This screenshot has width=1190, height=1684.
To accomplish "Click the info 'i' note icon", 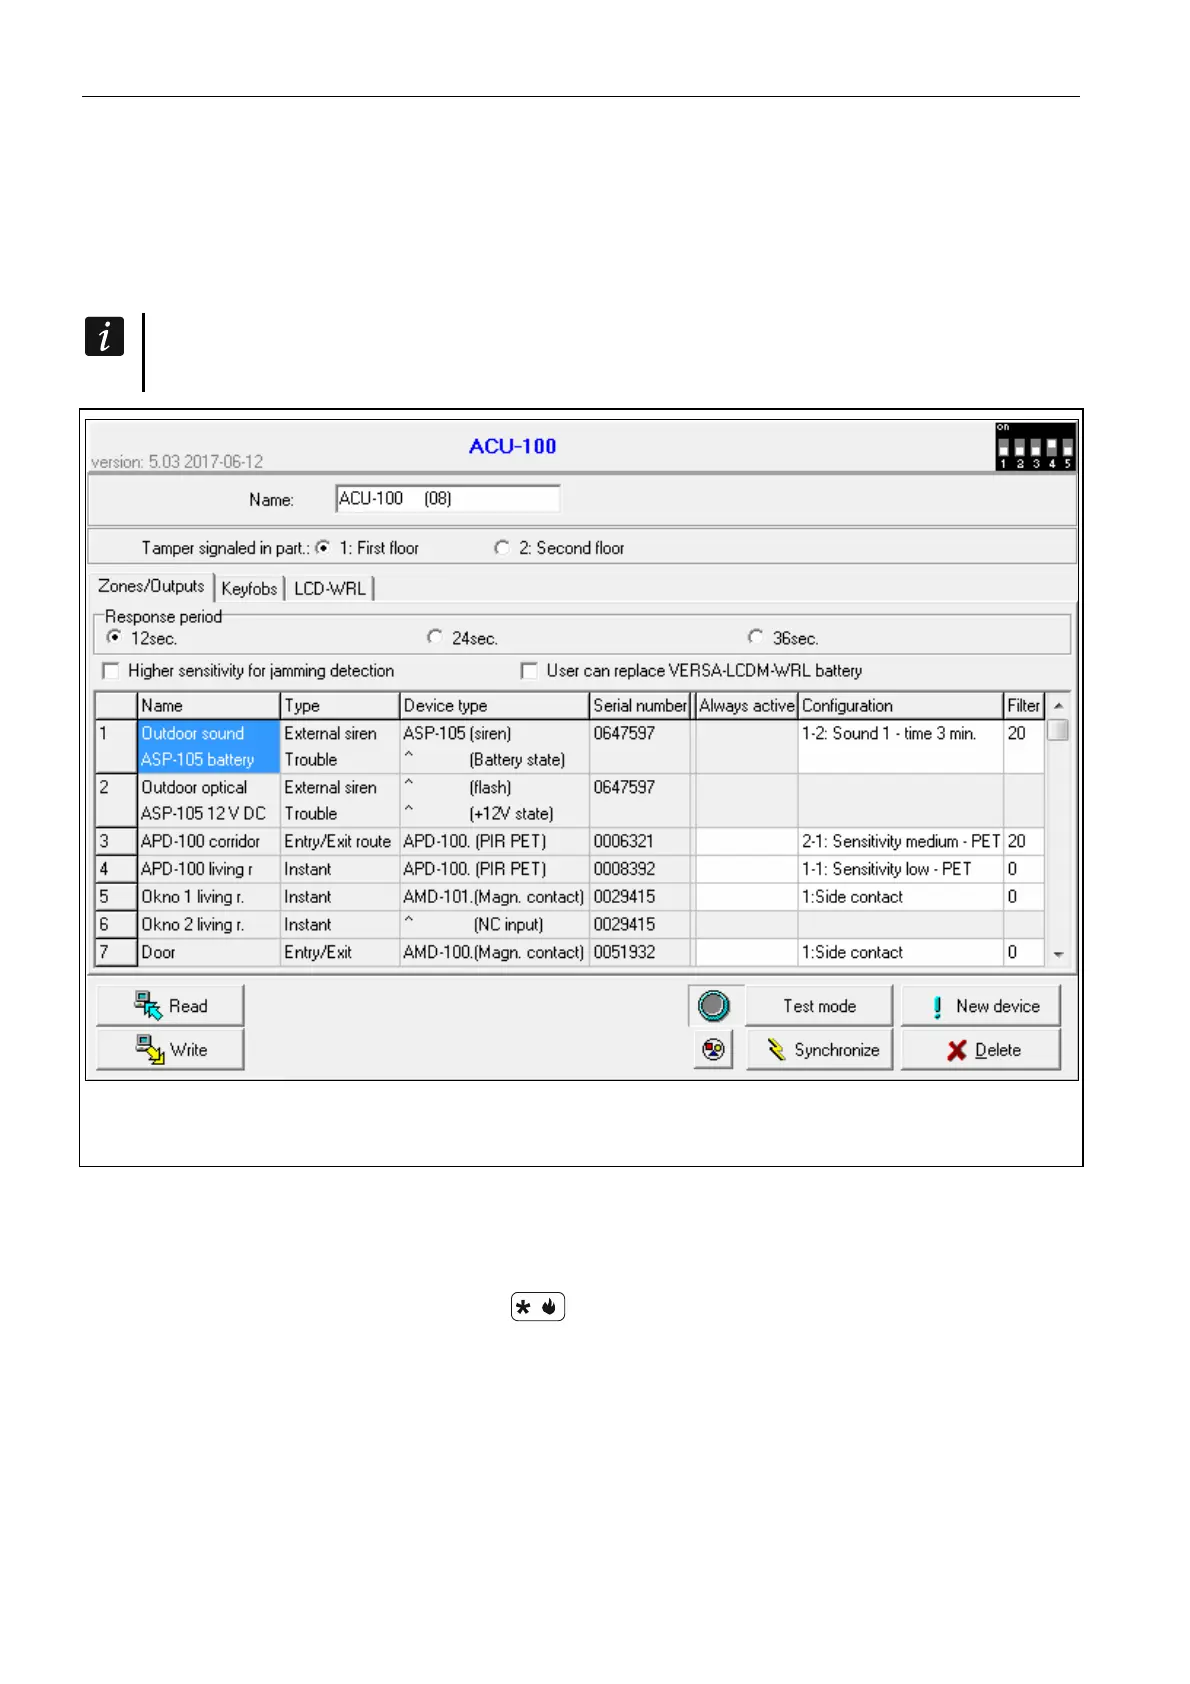I will pos(104,336).
